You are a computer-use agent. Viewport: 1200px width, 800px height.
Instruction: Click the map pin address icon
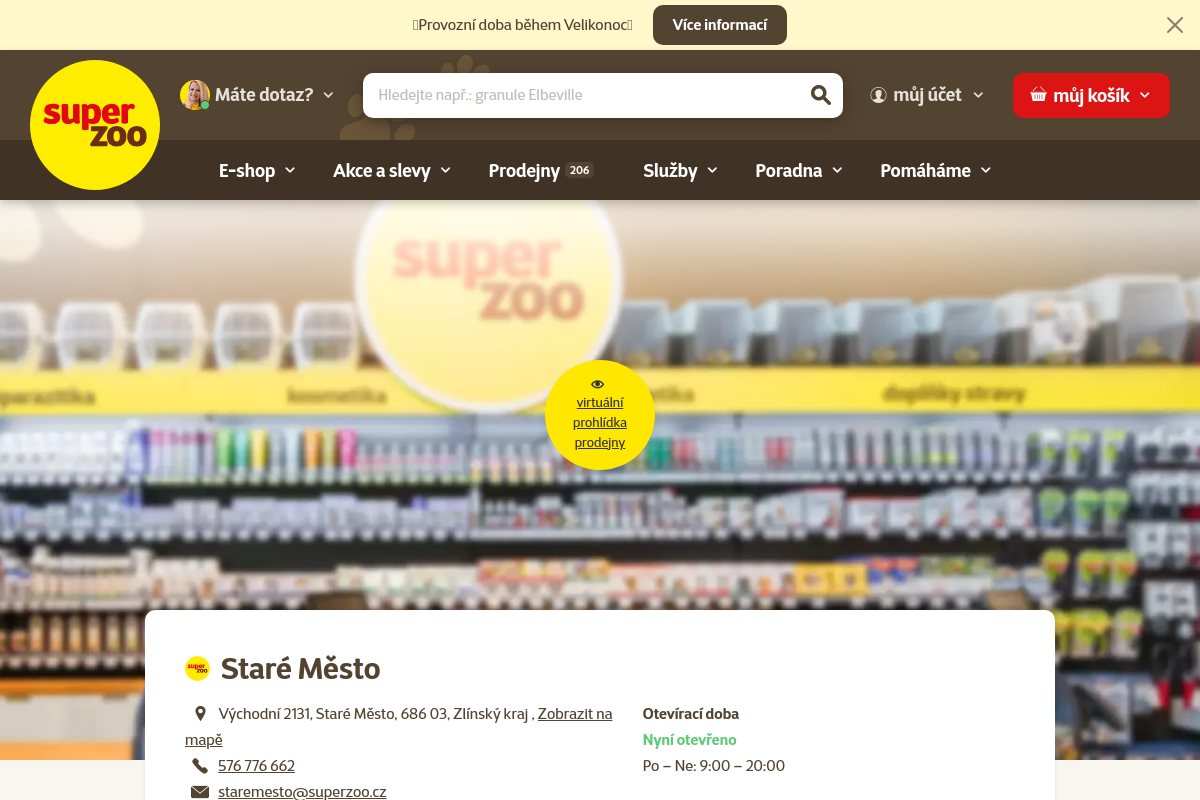click(x=200, y=714)
